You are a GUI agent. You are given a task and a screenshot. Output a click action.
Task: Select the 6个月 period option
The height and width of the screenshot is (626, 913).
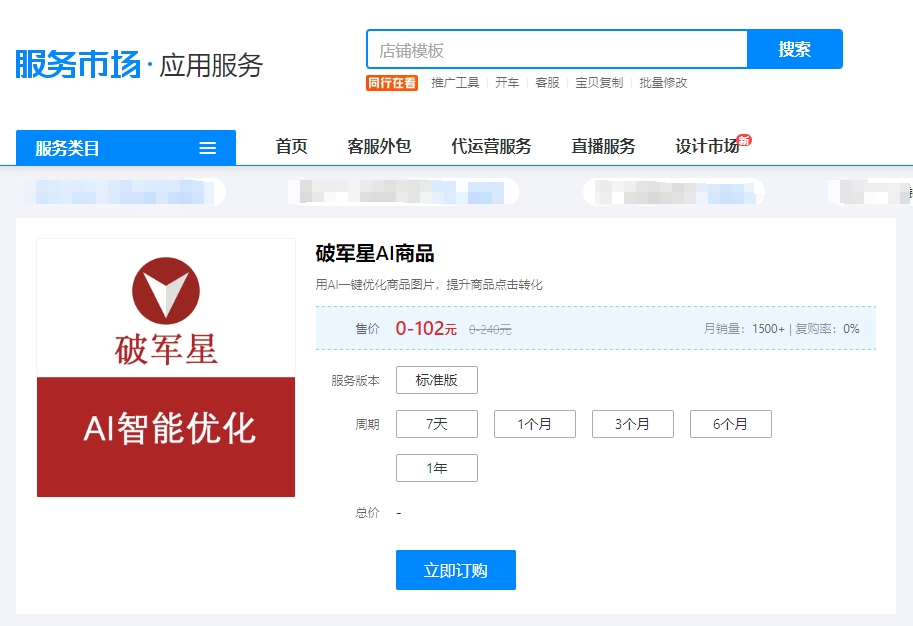click(x=731, y=424)
